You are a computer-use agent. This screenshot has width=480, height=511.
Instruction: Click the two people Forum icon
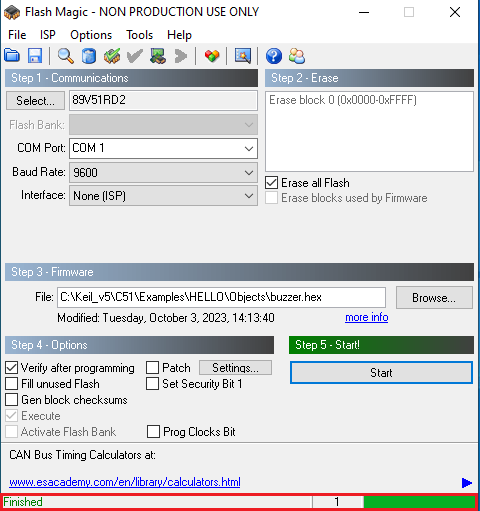pyautogui.click(x=297, y=56)
